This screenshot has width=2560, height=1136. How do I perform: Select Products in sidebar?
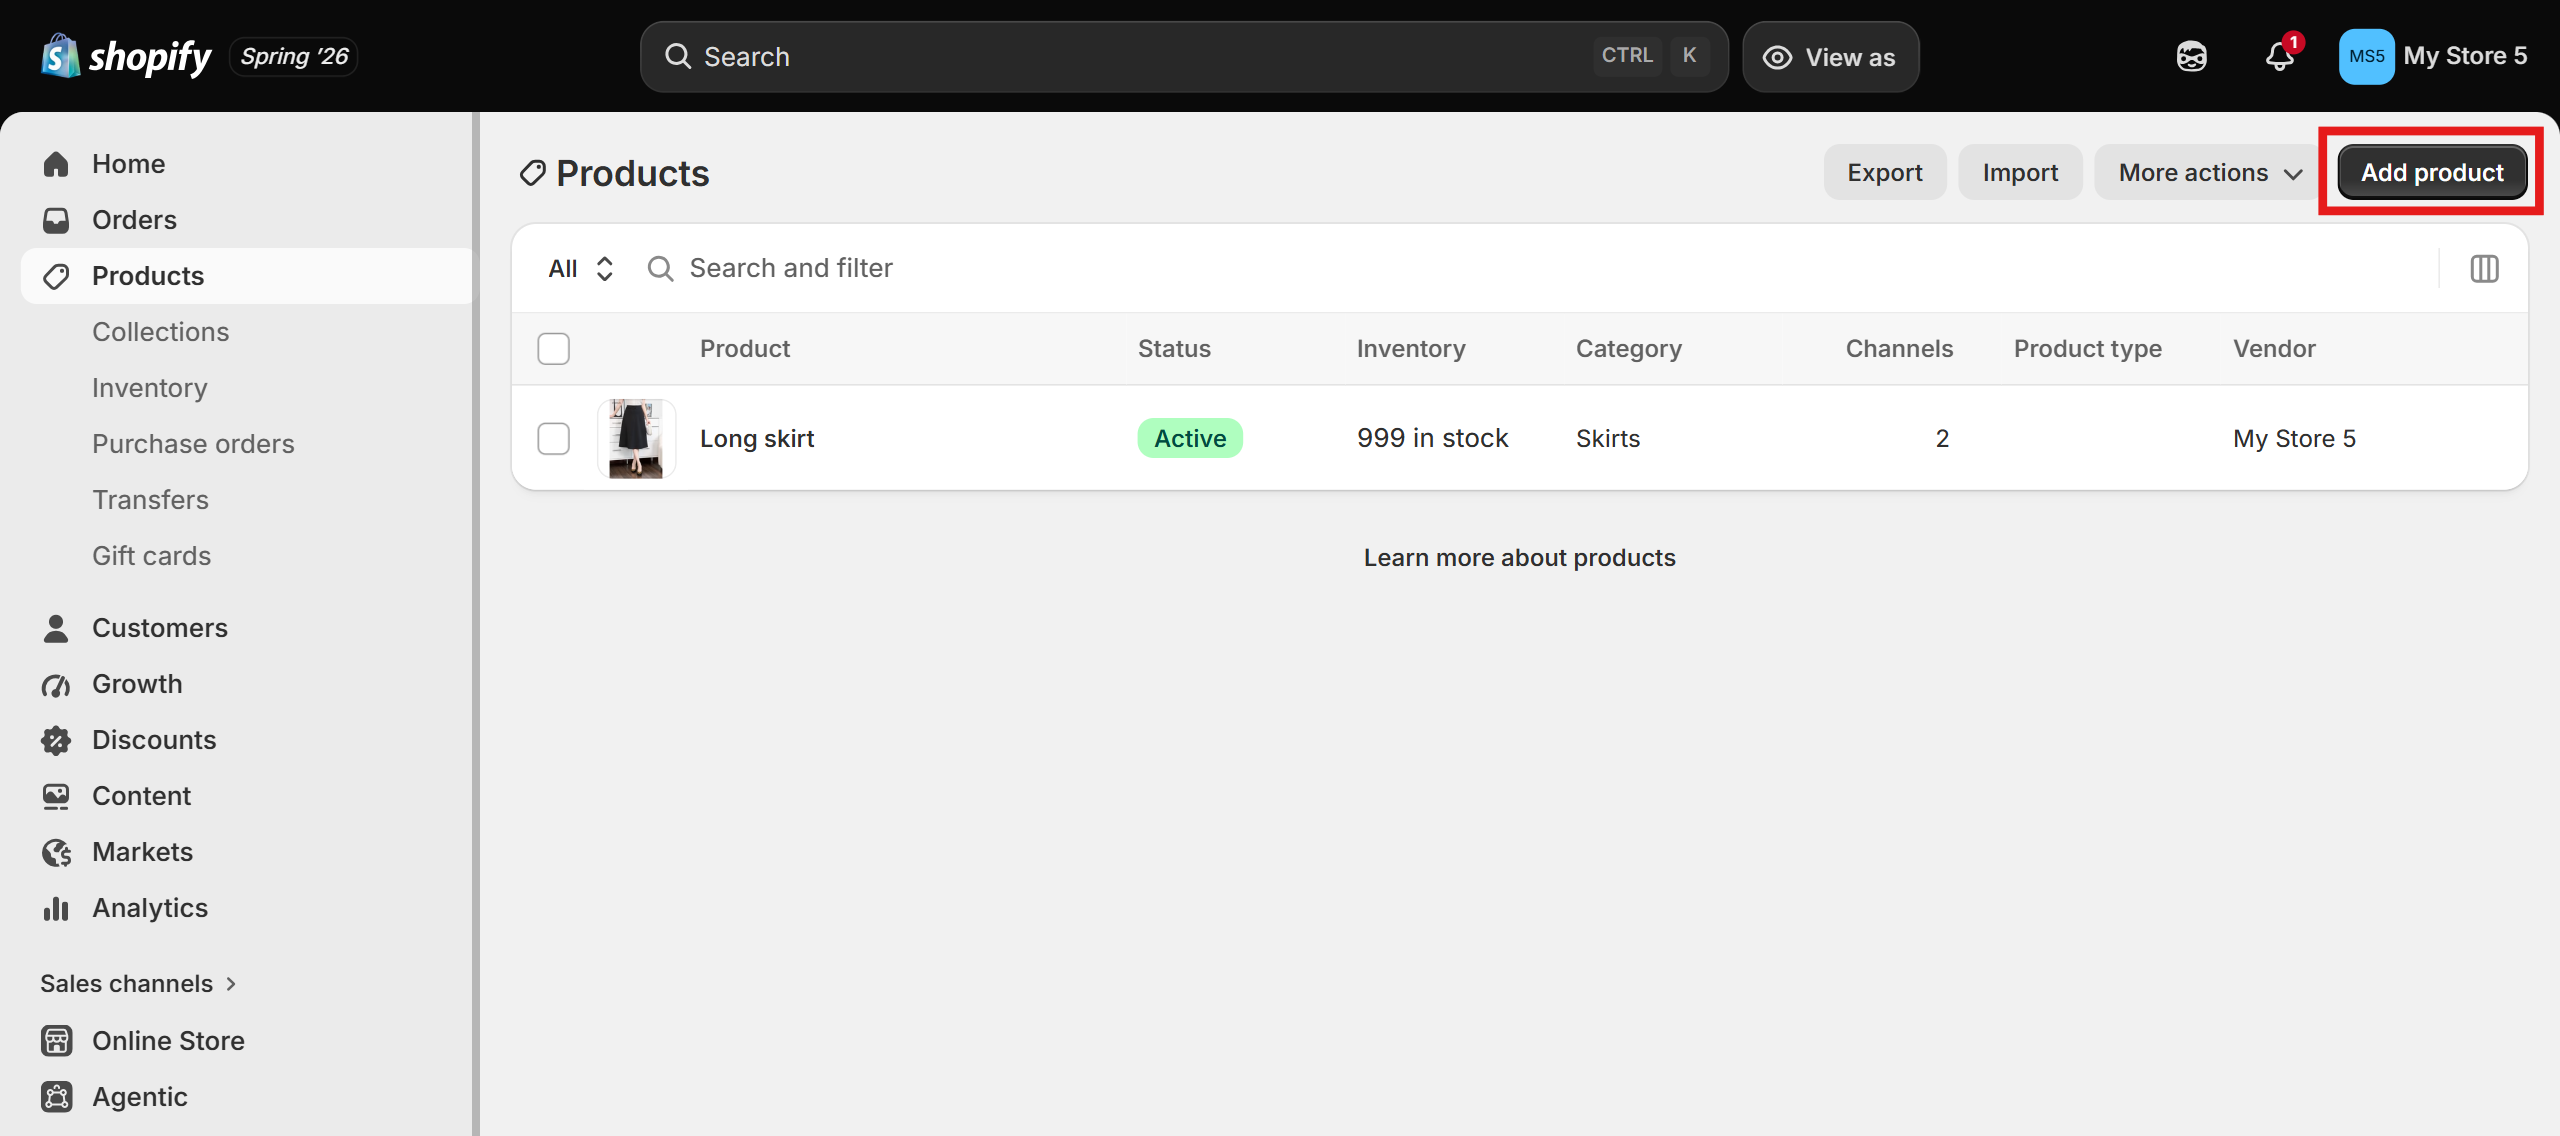click(246, 276)
